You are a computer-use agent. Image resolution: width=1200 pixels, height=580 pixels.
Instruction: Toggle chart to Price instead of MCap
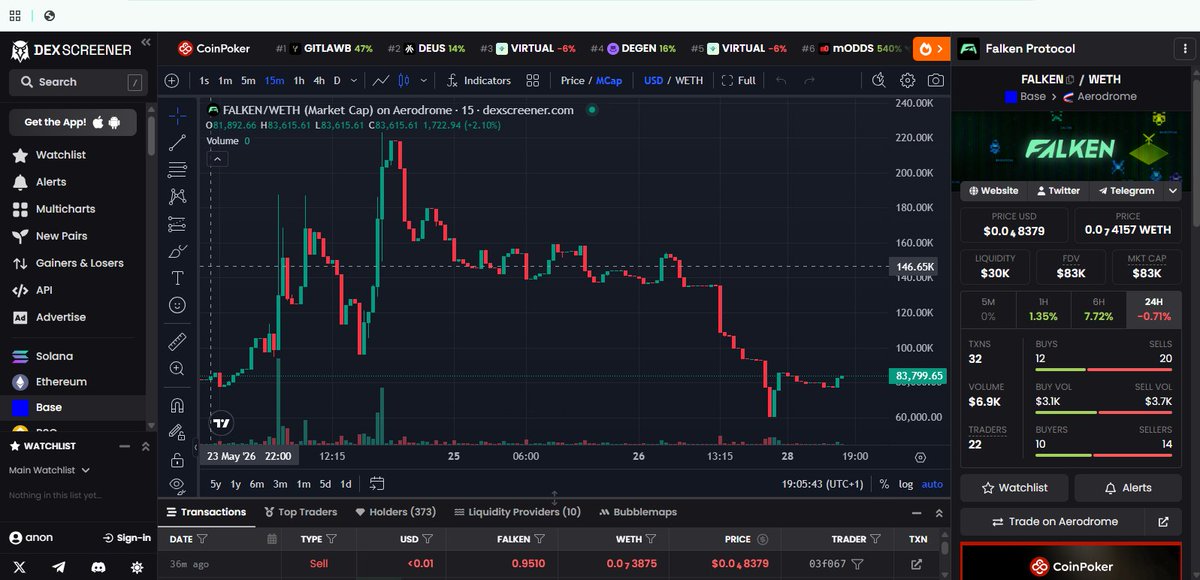pos(572,80)
